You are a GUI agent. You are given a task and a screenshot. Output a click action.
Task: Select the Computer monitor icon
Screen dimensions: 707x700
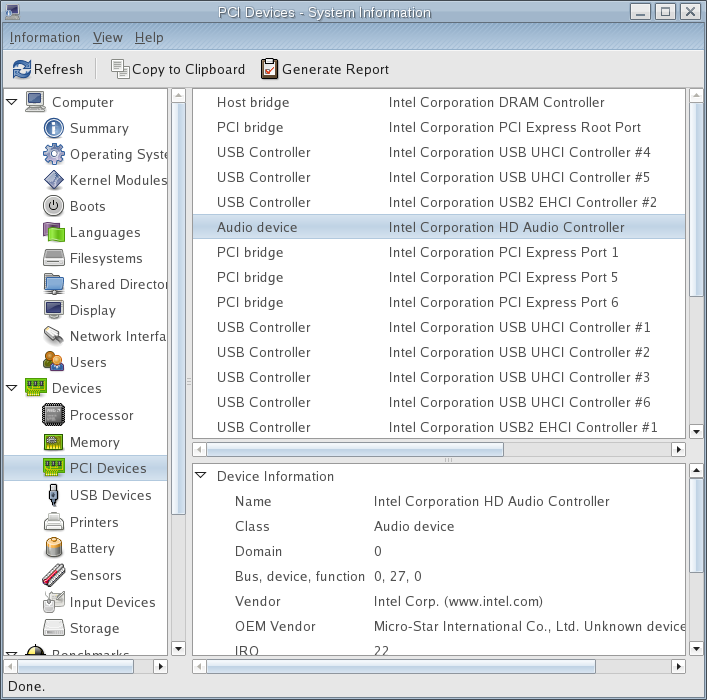coord(35,102)
